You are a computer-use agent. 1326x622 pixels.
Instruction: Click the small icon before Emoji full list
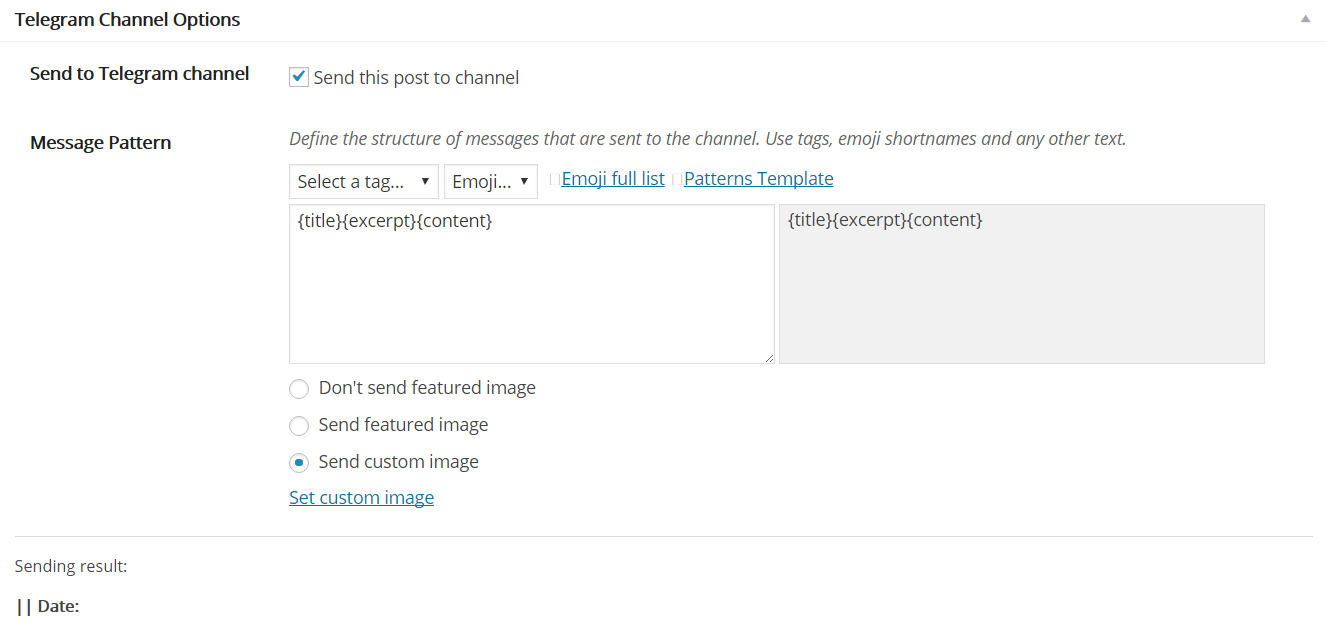tap(555, 180)
